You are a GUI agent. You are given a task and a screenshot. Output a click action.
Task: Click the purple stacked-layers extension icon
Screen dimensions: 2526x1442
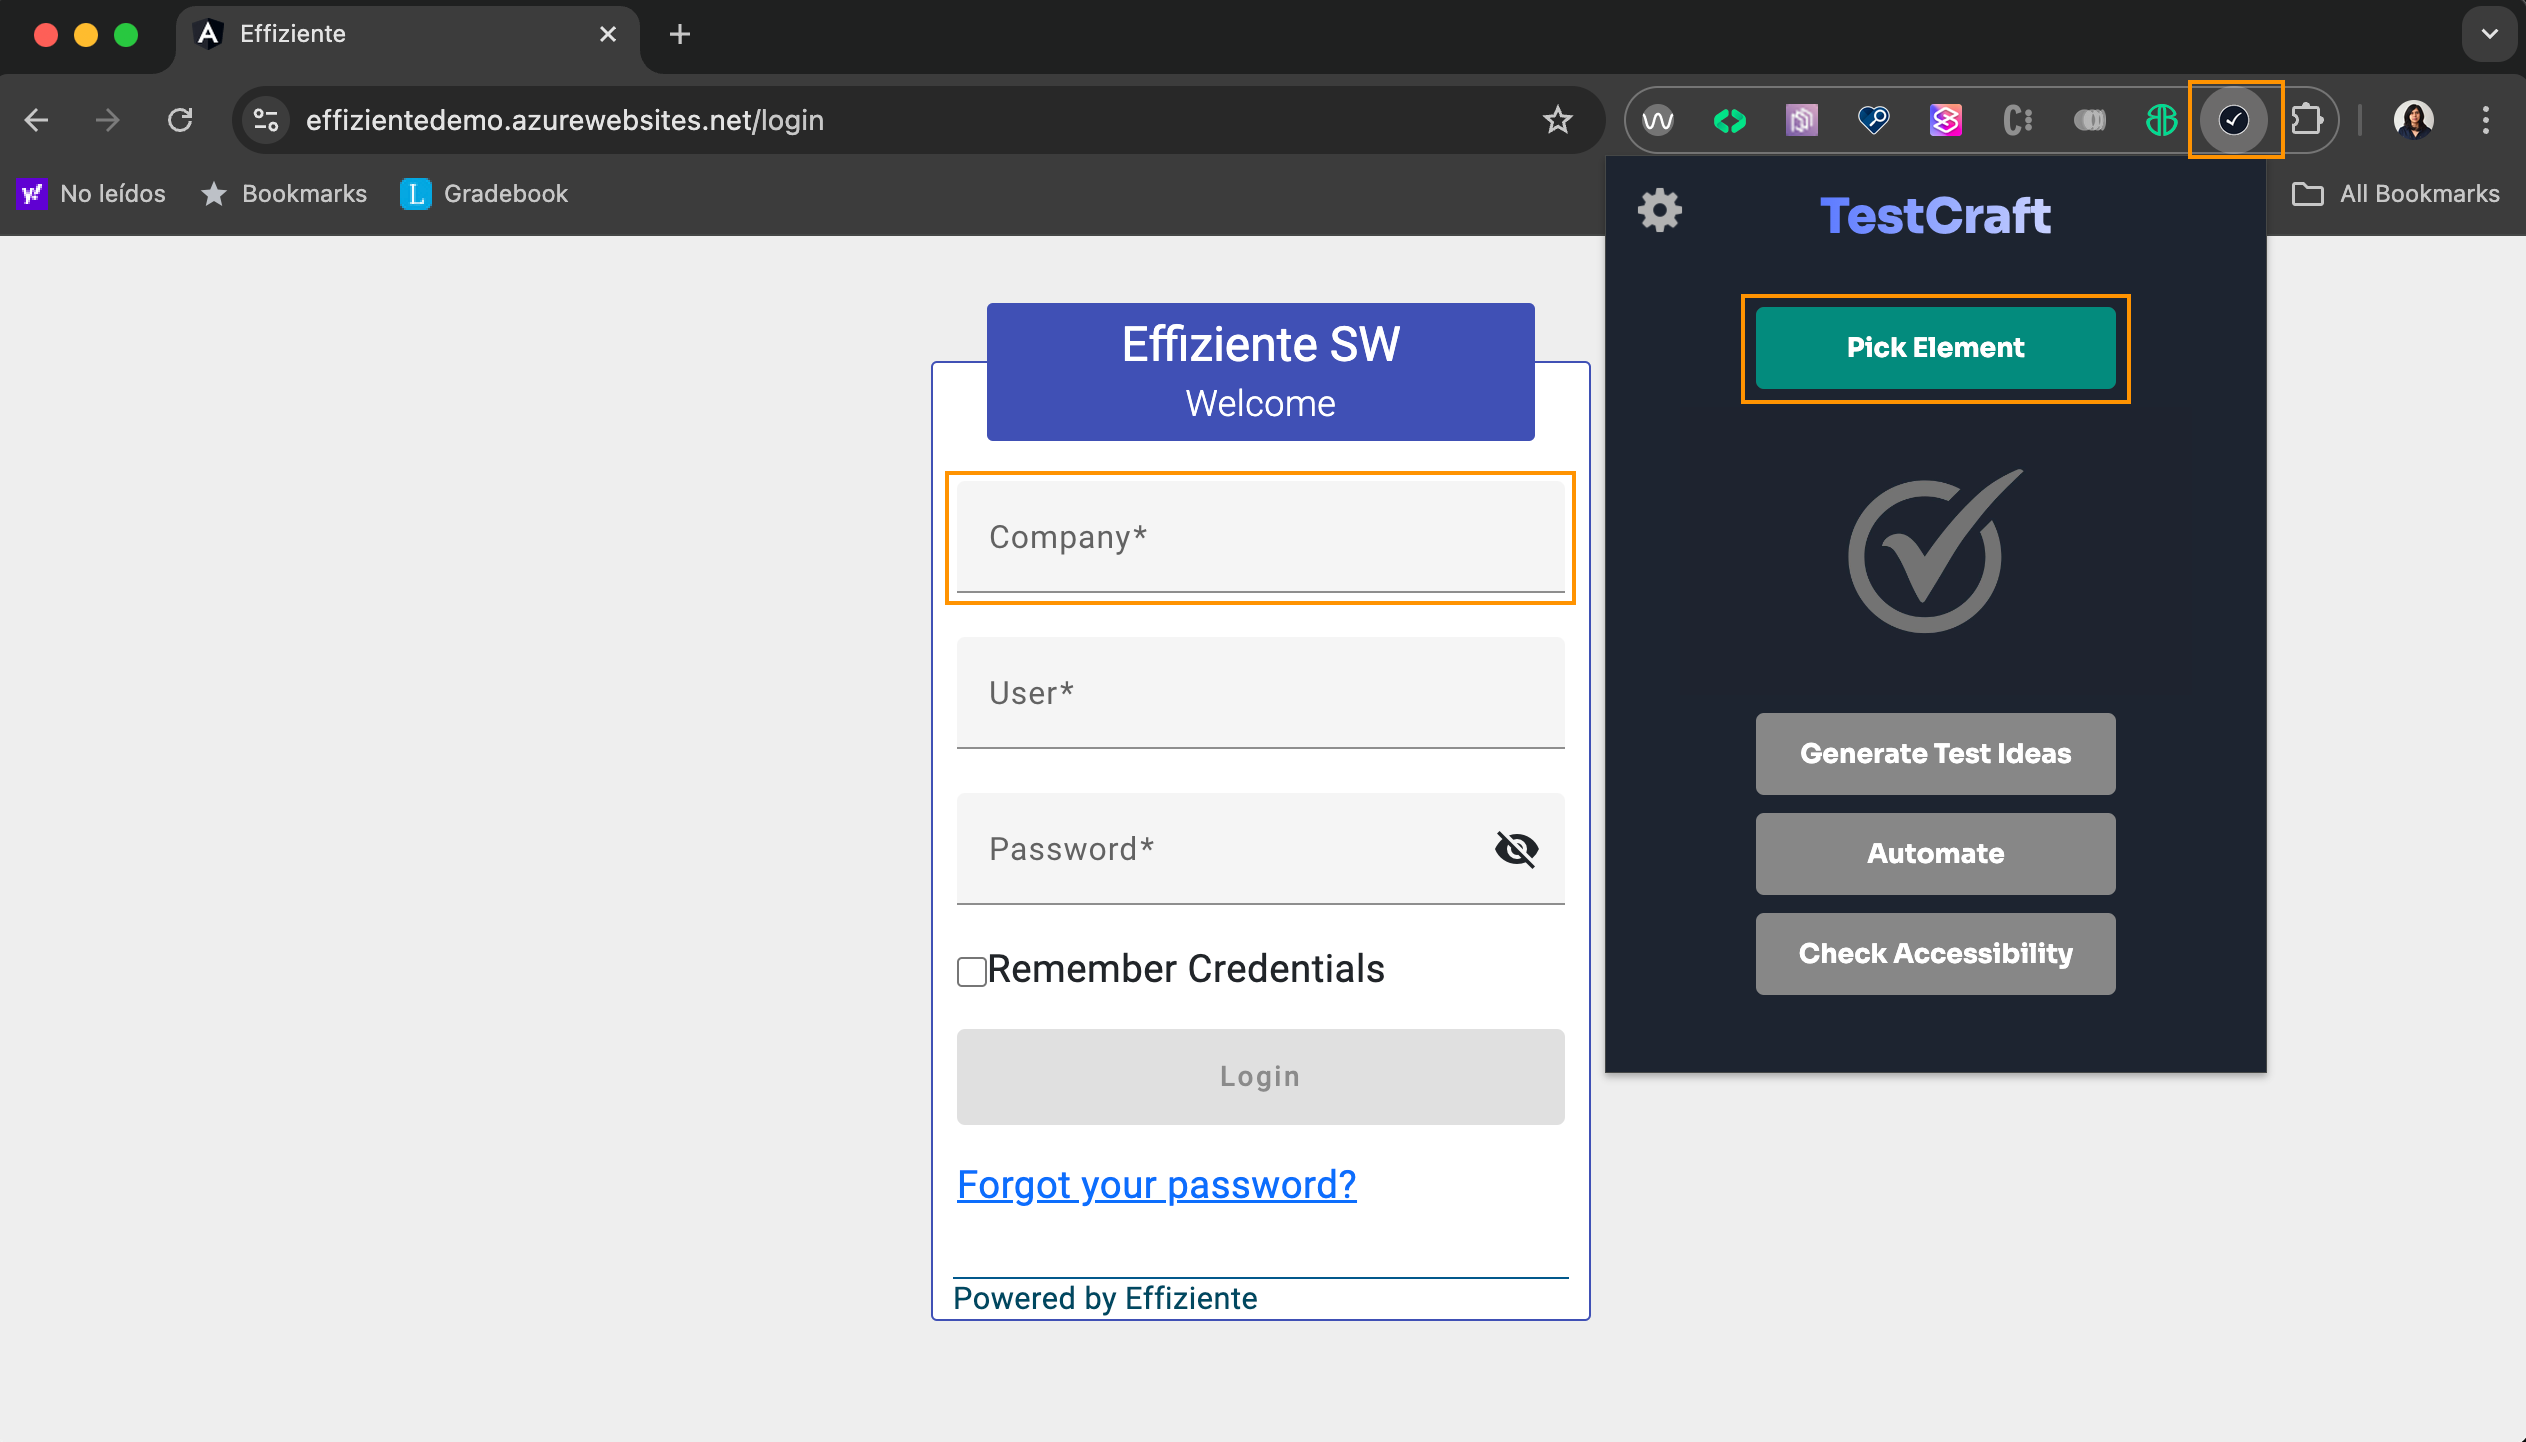coord(1802,120)
